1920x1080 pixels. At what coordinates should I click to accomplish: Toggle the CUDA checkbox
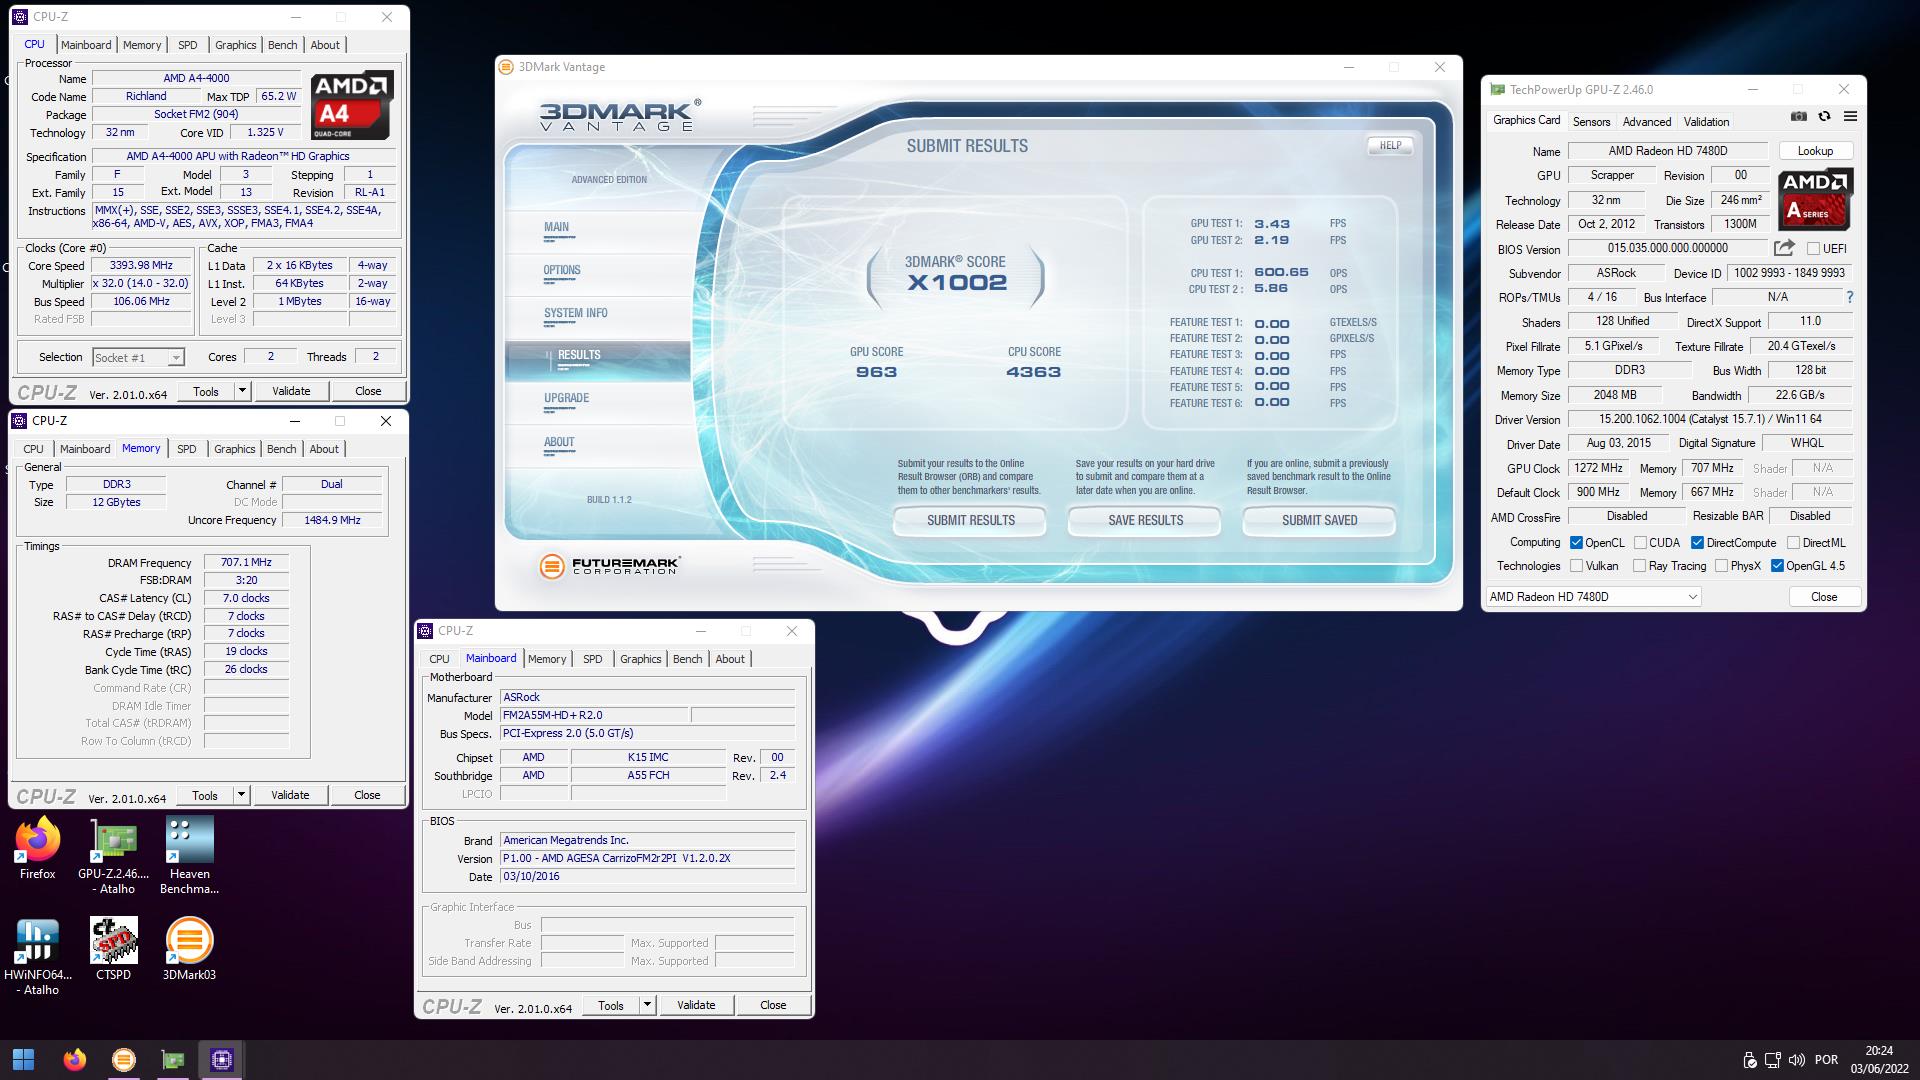tap(1640, 543)
